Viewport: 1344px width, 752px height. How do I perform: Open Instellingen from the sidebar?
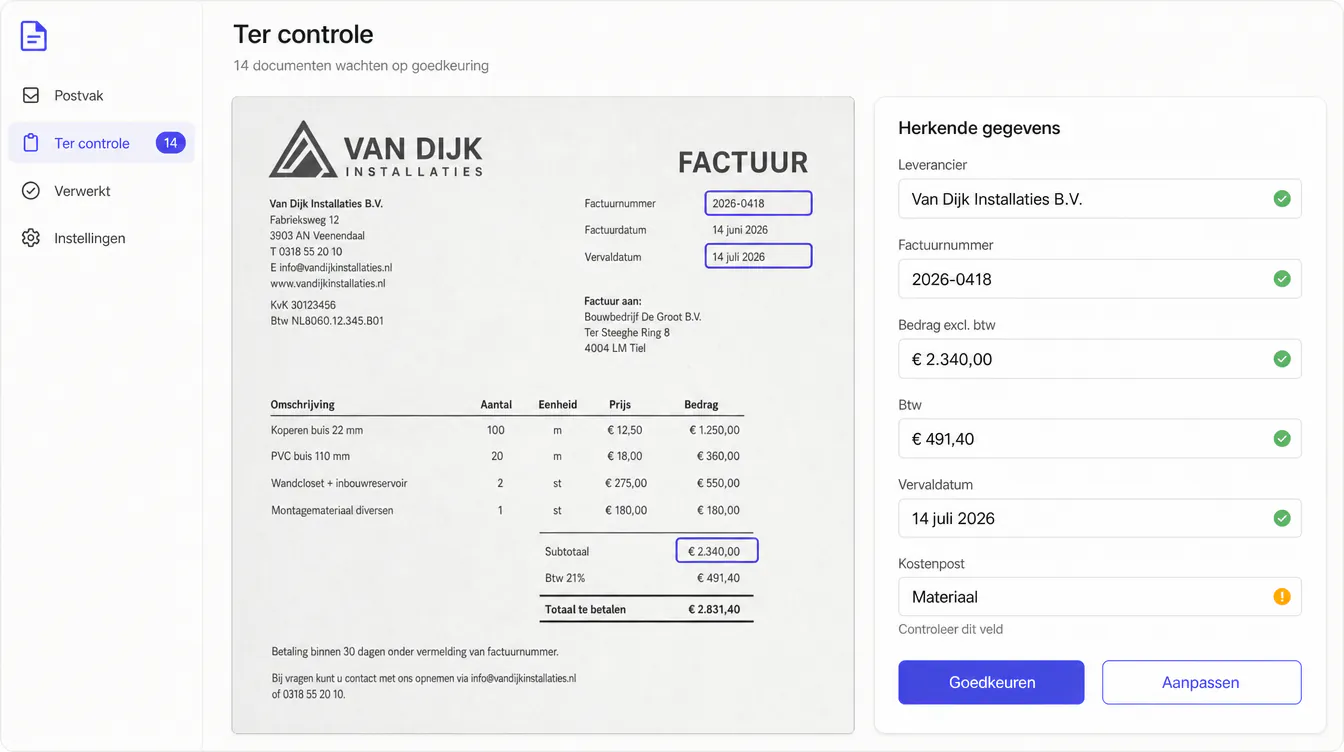coord(101,238)
